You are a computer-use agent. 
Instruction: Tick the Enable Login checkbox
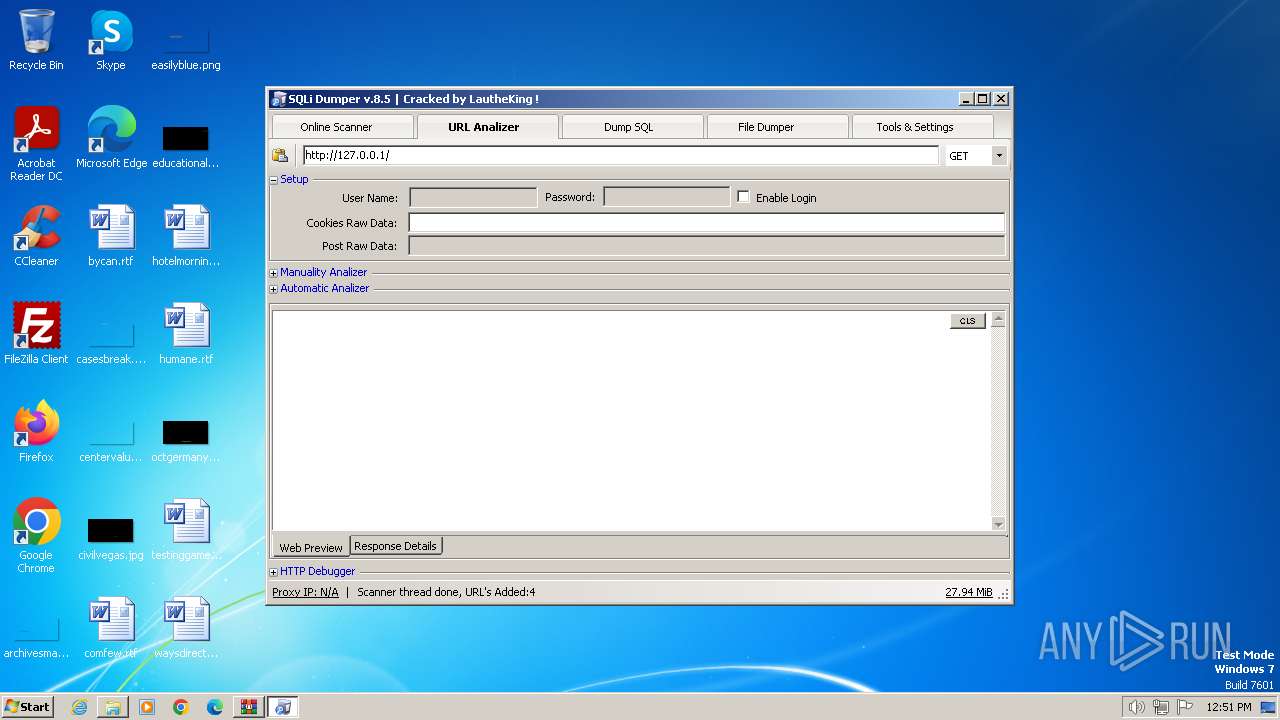click(x=743, y=197)
